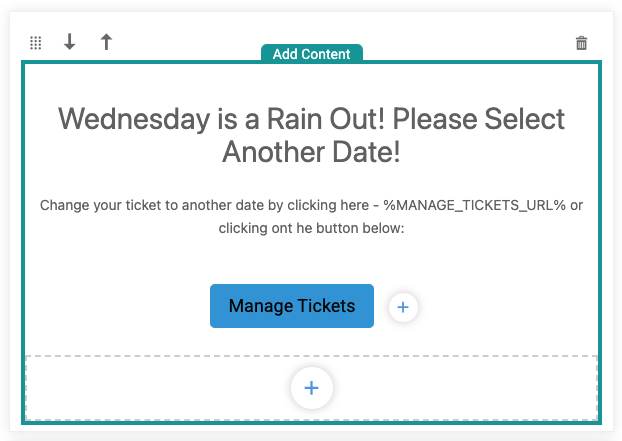Click the word 'Wednesday' in the heading
The width and height of the screenshot is (622, 441).
134,119
